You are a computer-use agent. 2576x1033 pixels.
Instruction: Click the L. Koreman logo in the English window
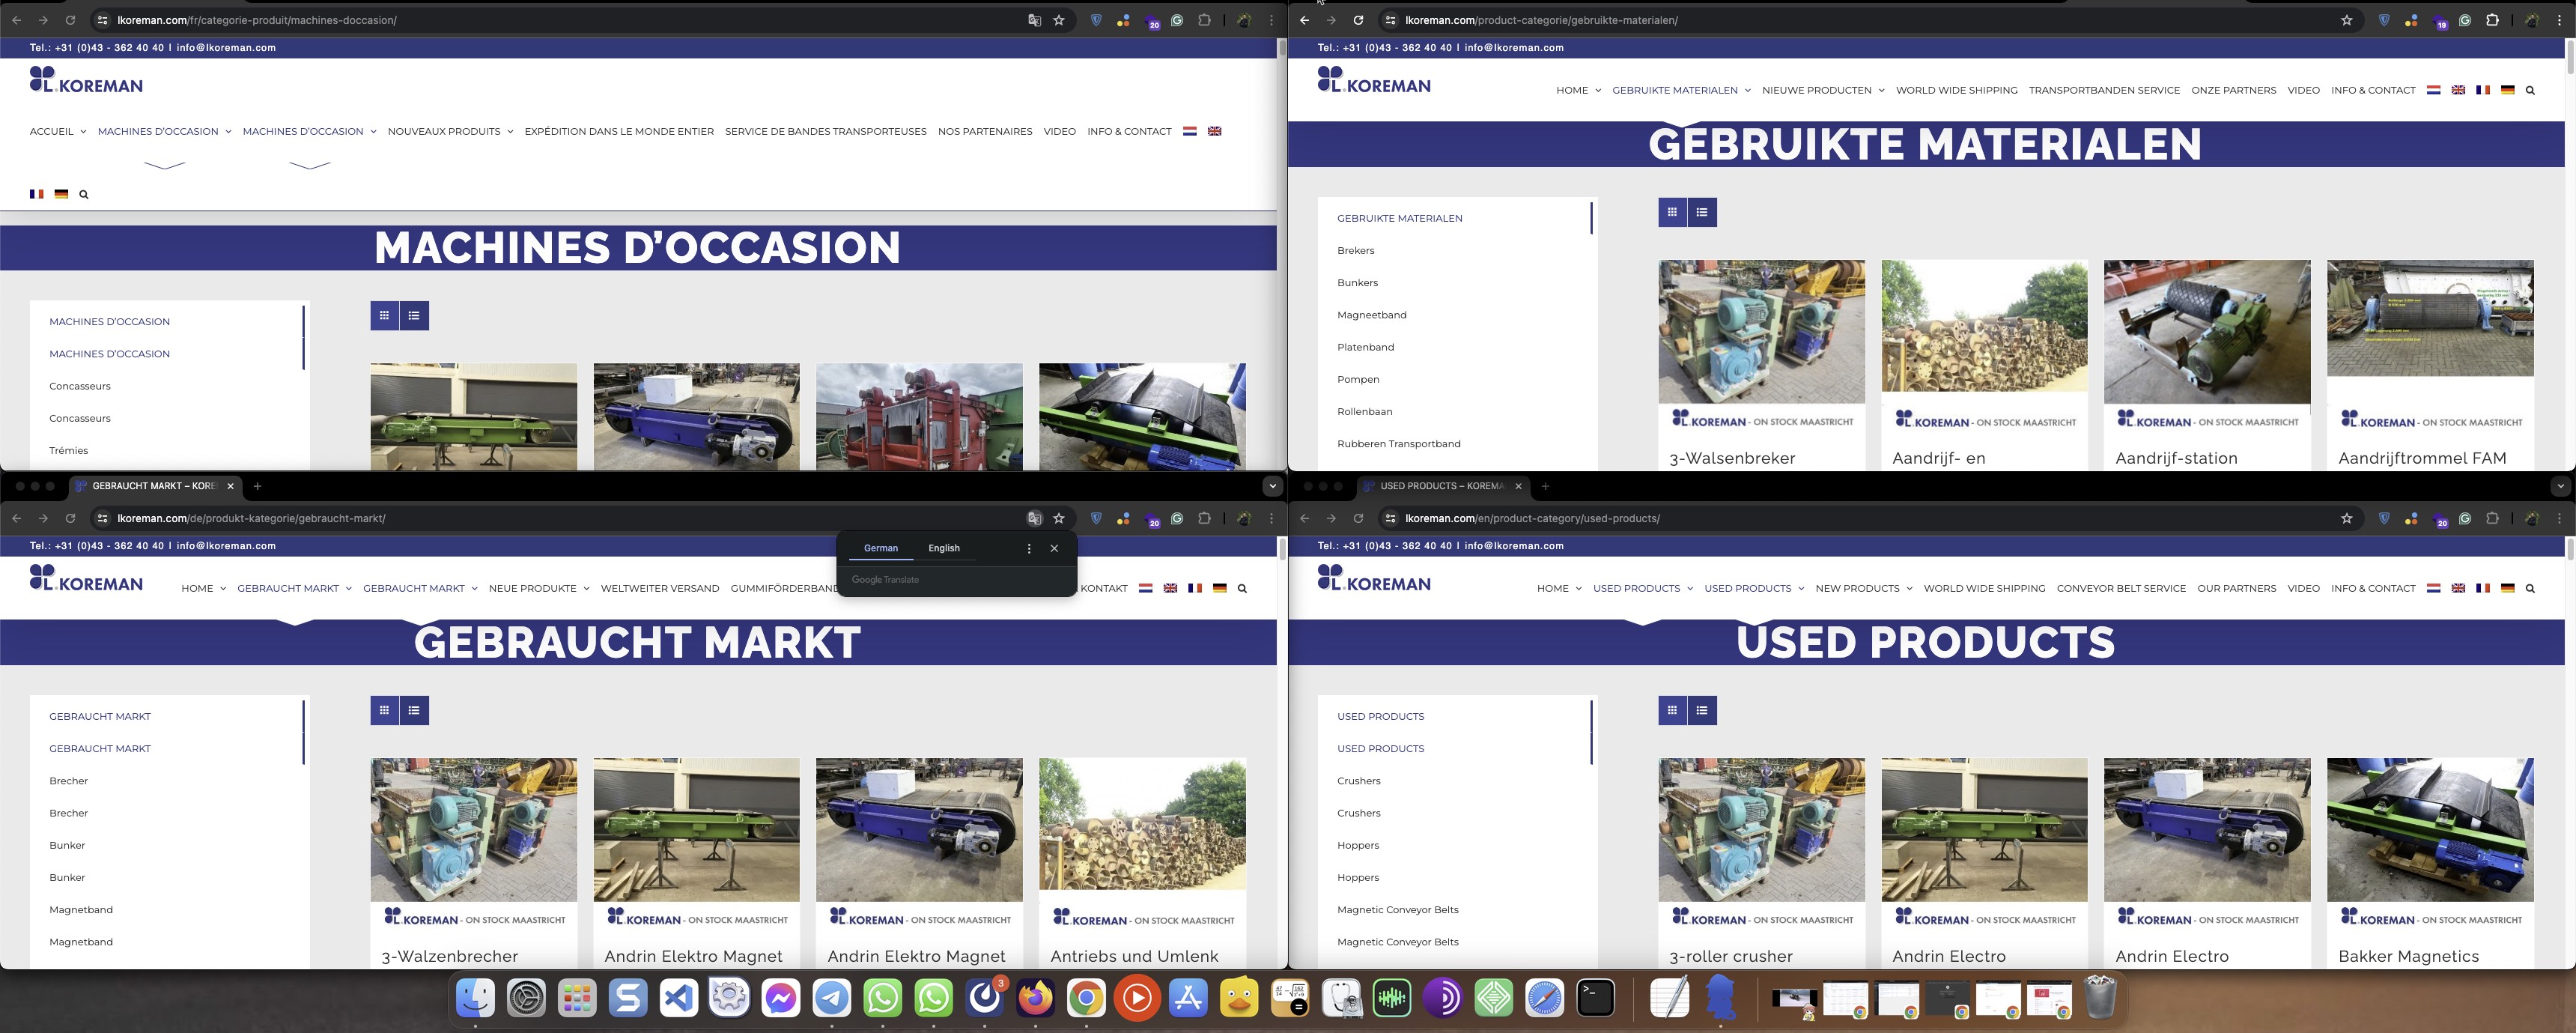pos(1374,577)
